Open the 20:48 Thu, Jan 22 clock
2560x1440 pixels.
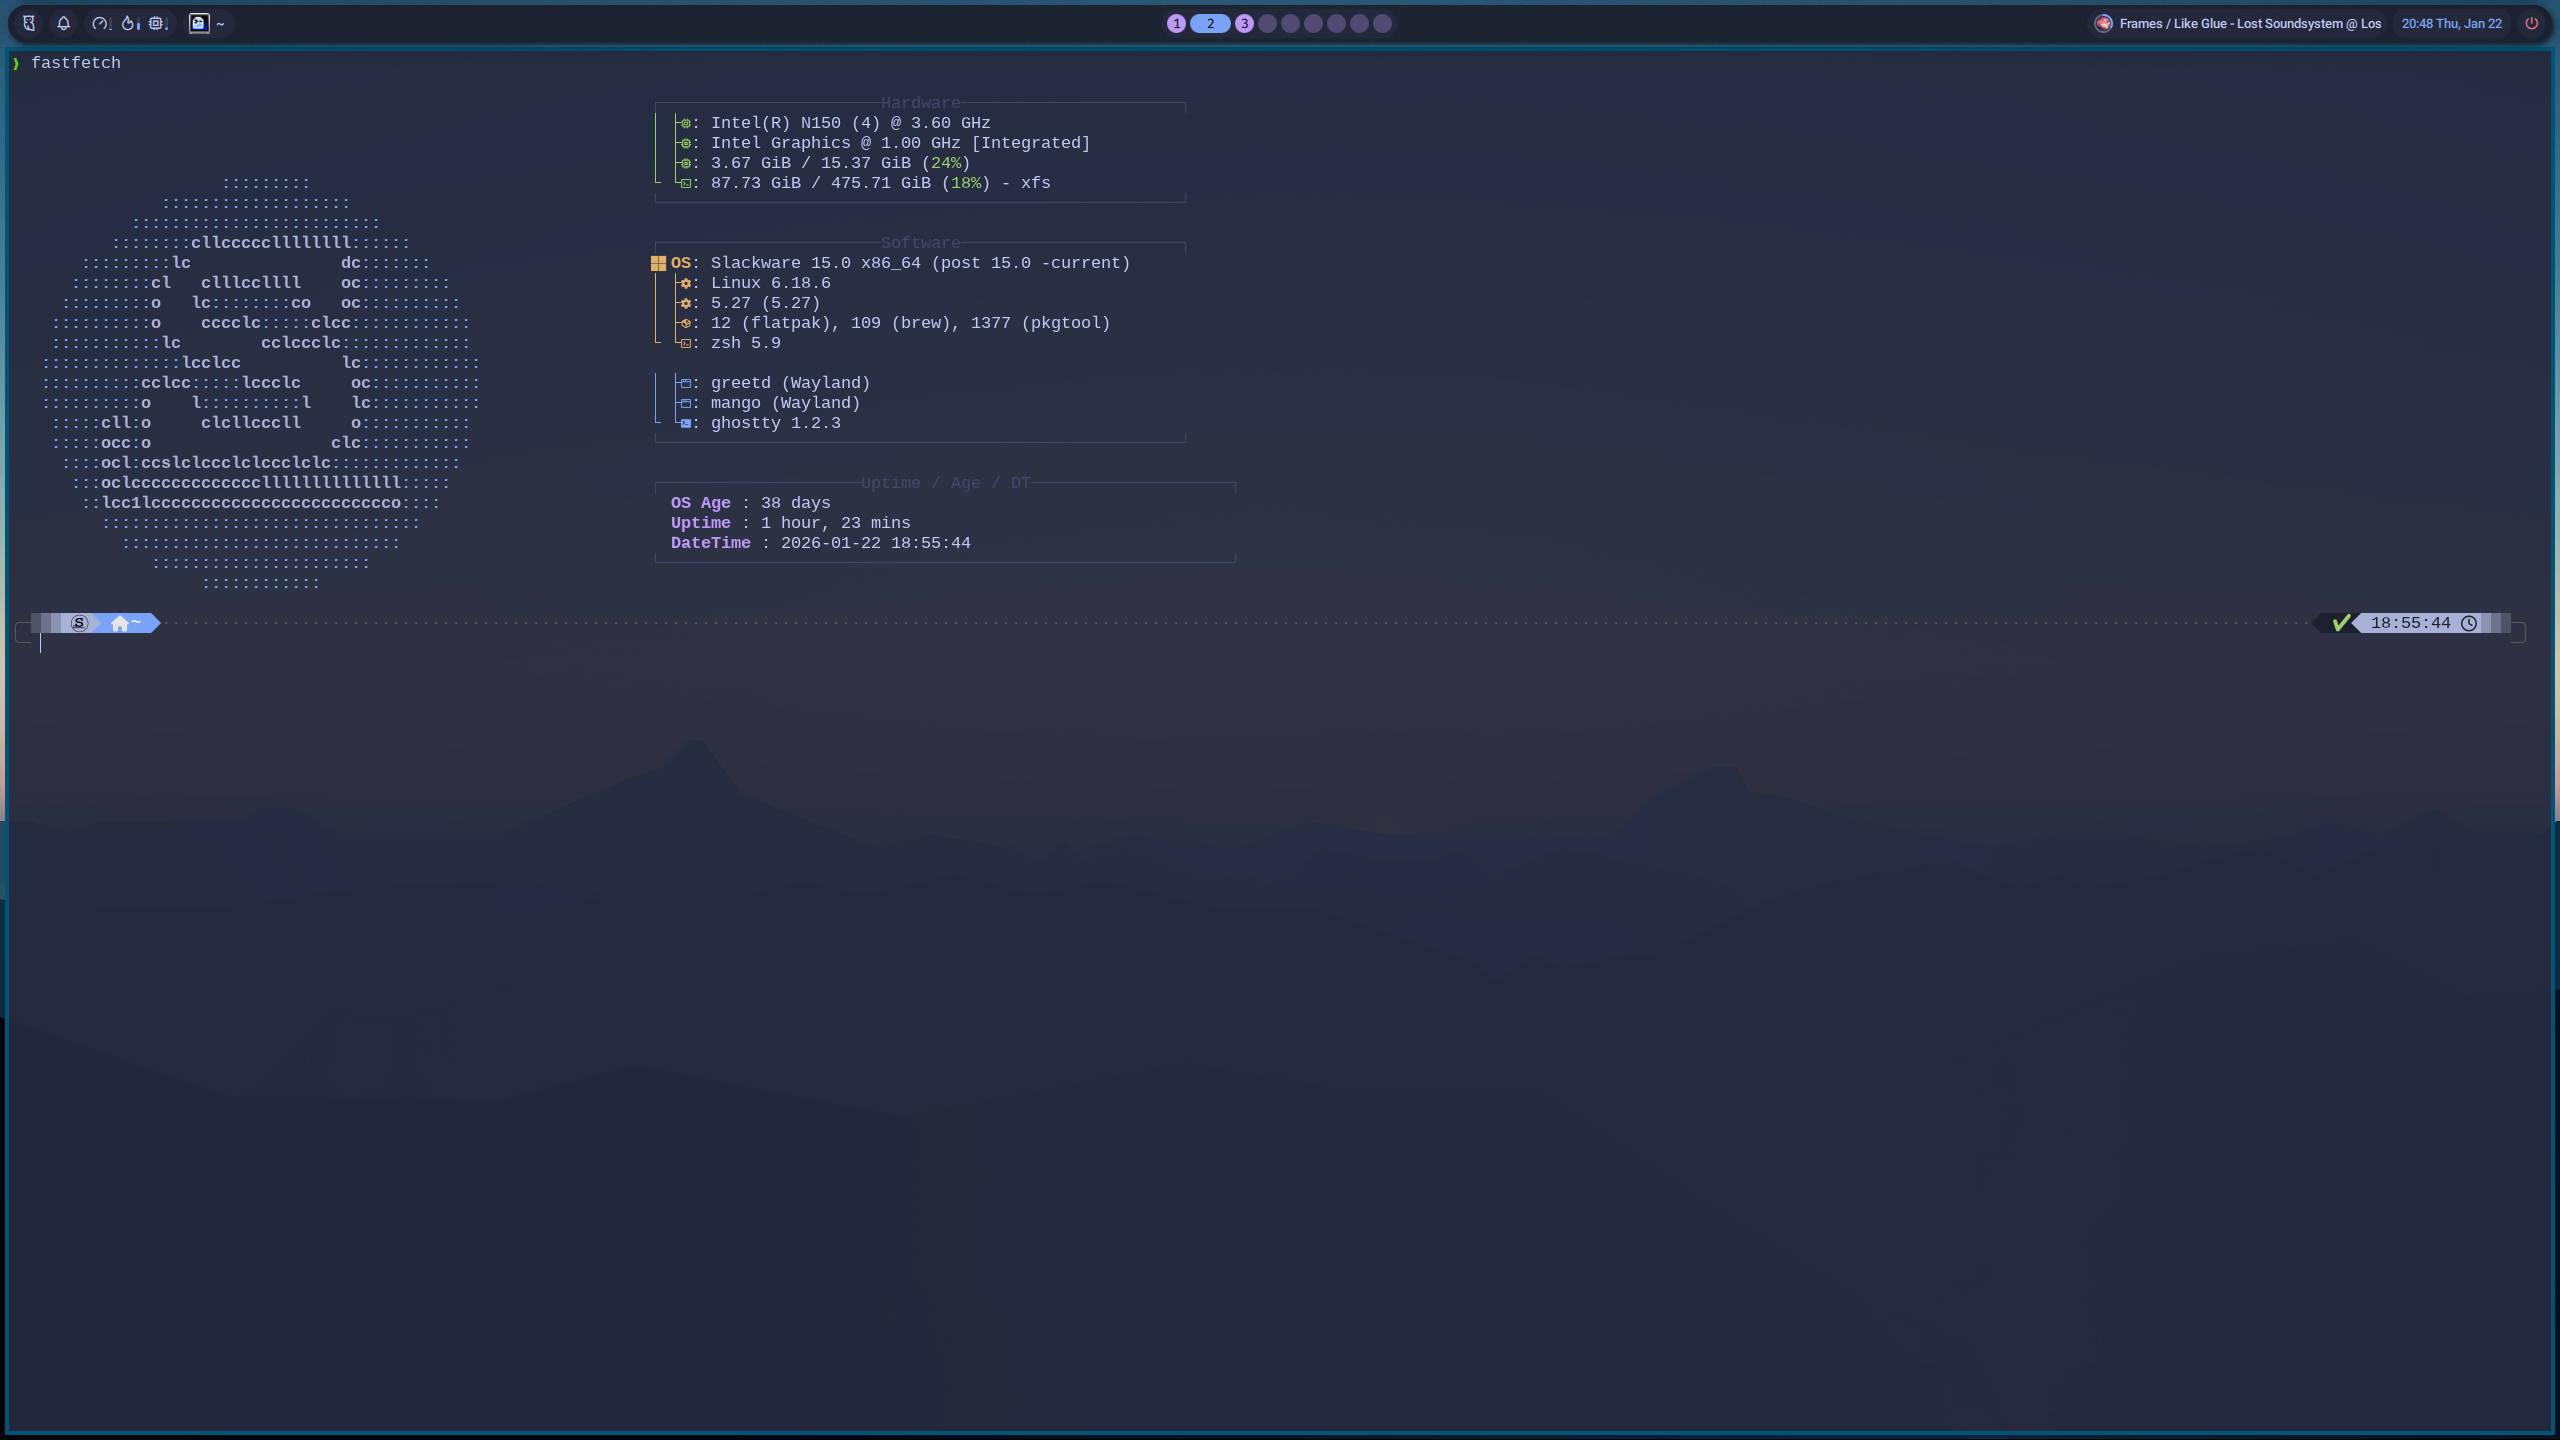[x=2451, y=23]
